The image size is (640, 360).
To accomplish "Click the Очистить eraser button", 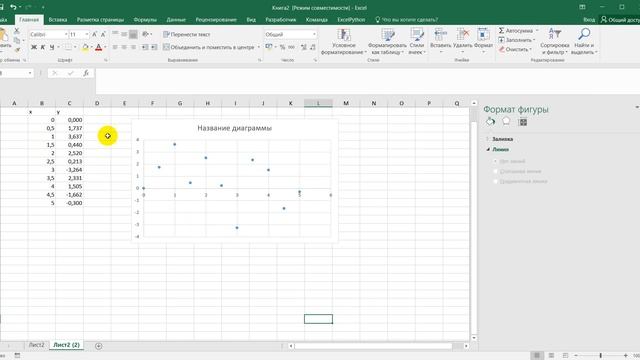I will point(515,49).
